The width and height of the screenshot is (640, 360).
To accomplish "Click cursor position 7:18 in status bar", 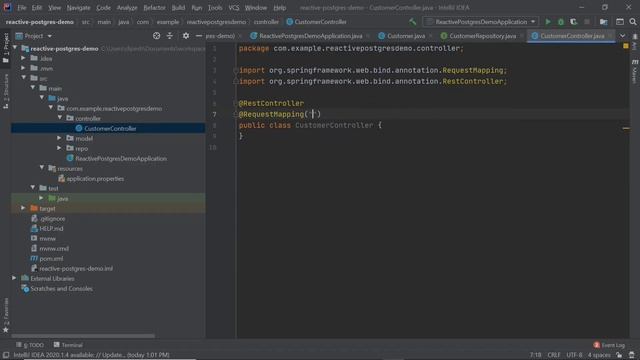I will coord(535,355).
